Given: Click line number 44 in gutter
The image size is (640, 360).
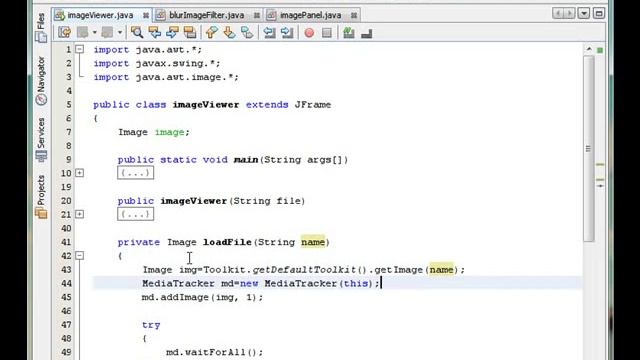Looking at the screenshot, I should click(x=66, y=283).
